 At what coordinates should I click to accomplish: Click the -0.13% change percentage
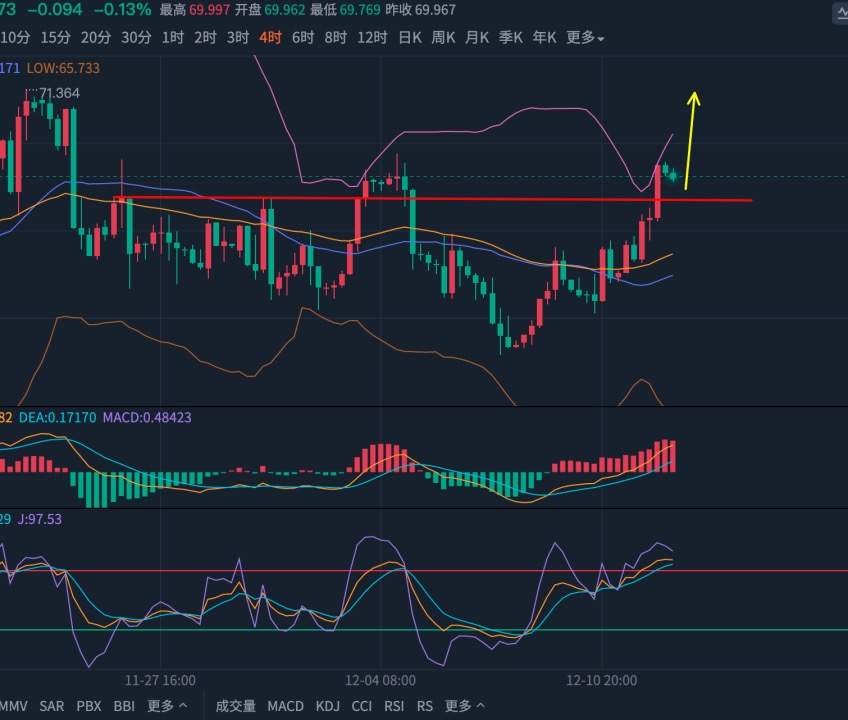(x=122, y=9)
